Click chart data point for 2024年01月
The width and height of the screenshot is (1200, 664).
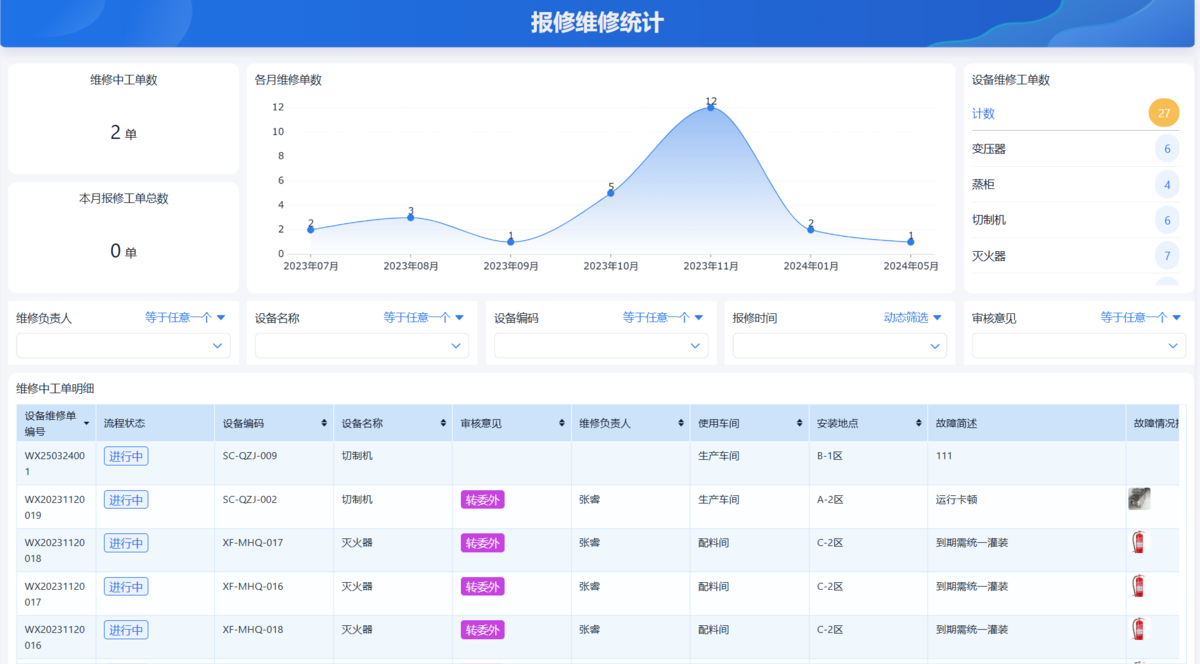click(811, 229)
